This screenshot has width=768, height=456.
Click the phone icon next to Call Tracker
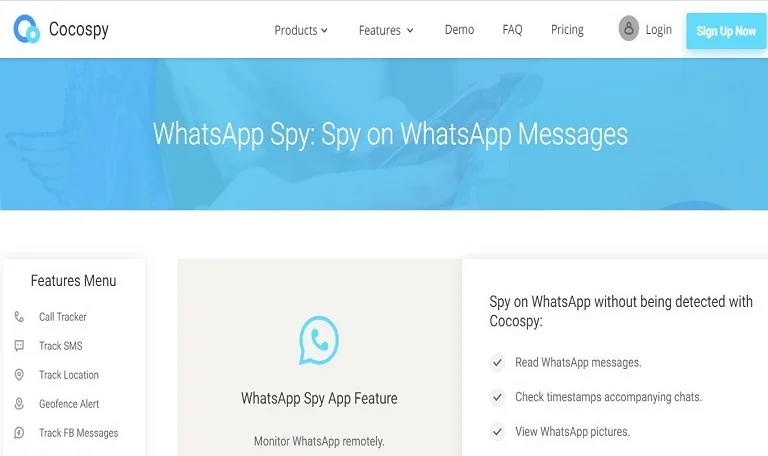19,317
